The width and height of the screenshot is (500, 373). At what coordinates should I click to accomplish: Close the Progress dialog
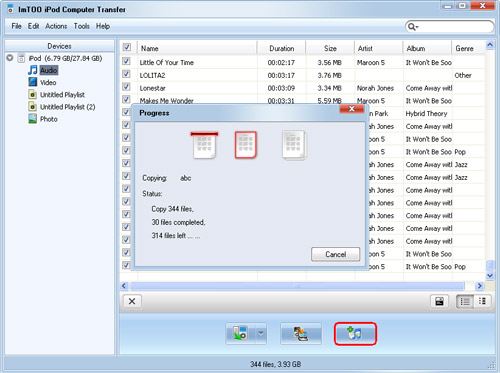pyautogui.click(x=351, y=109)
